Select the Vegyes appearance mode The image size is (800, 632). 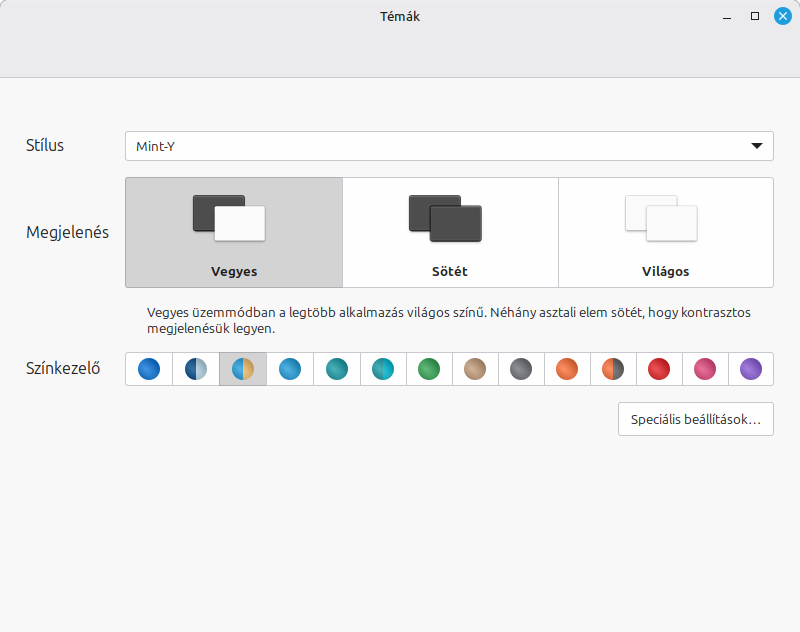(234, 233)
